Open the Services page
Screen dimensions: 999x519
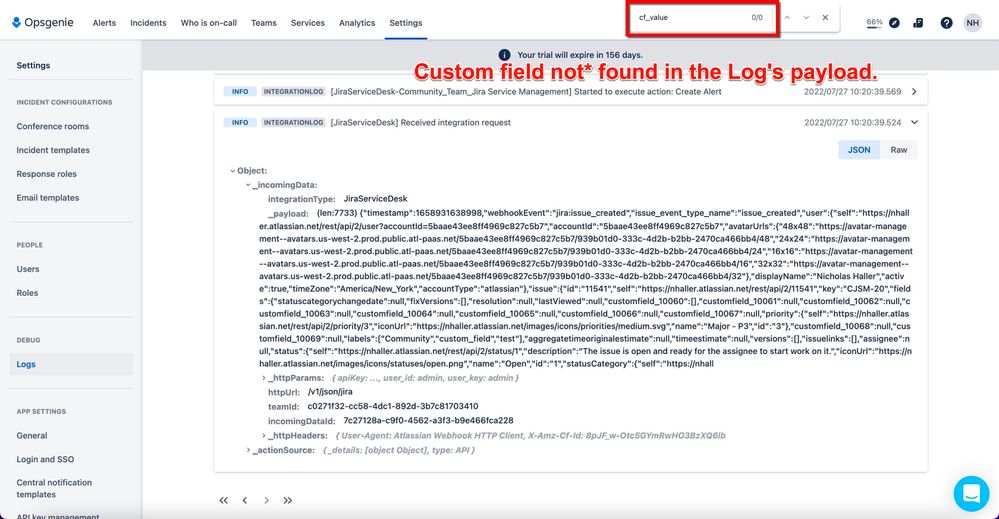(308, 23)
